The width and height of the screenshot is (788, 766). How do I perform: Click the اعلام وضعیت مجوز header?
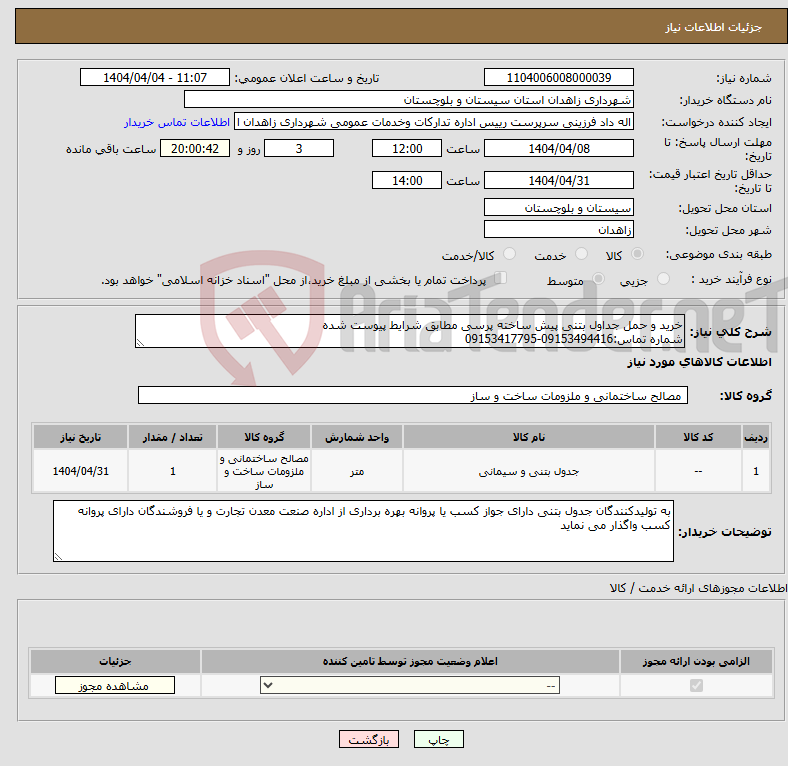410,661
